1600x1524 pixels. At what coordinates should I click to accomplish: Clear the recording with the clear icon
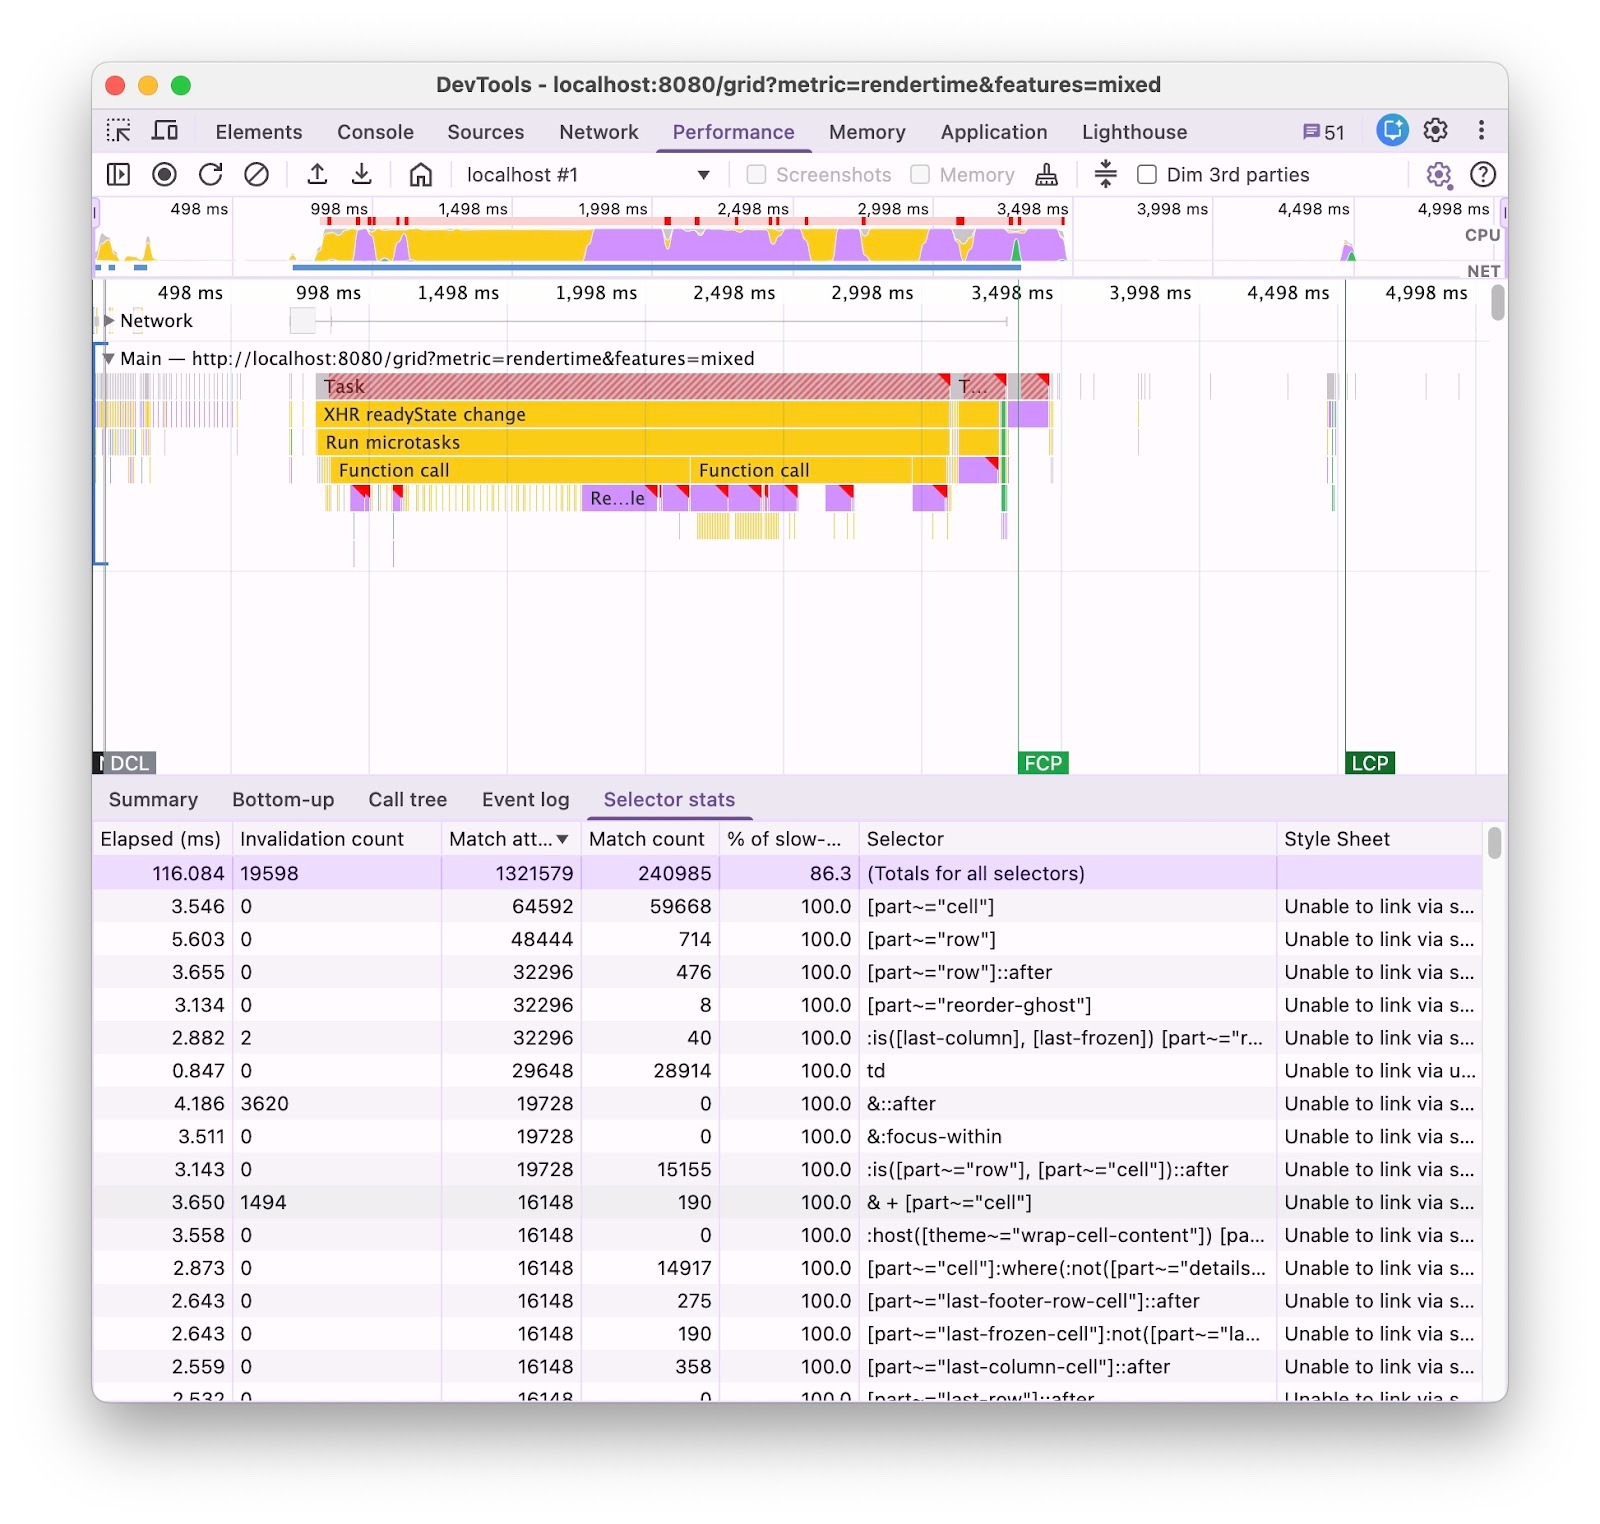[256, 175]
